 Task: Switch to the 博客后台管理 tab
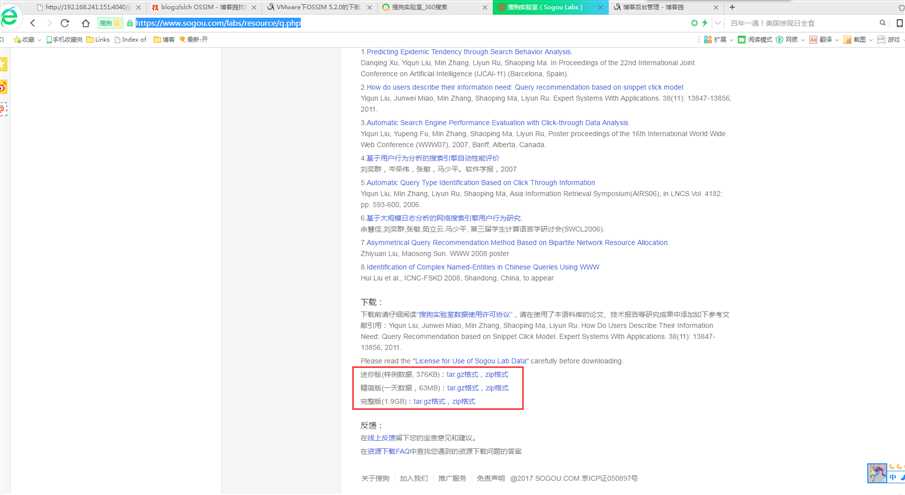[x=665, y=8]
